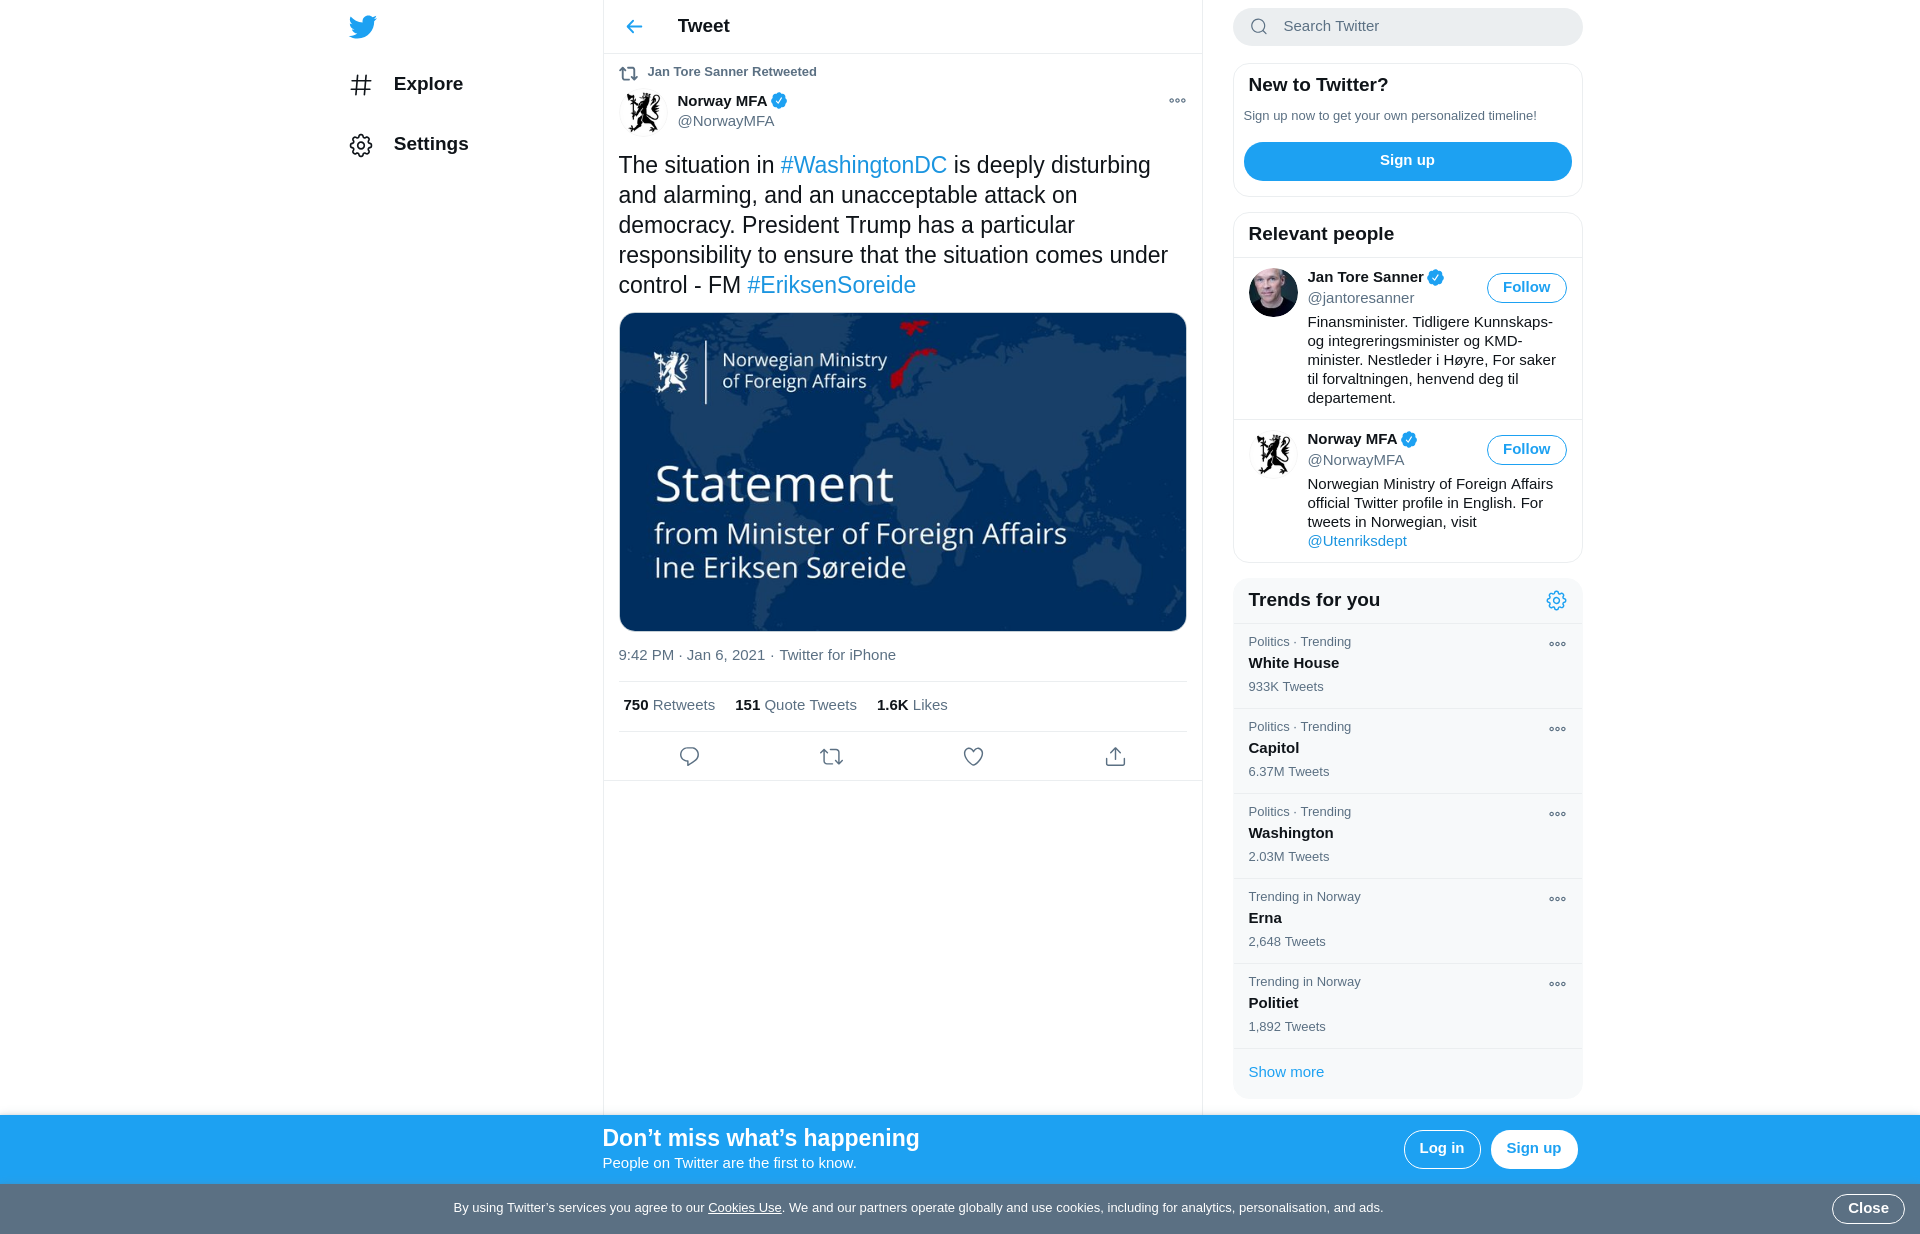This screenshot has height=1234, width=1920.
Task: Open the Trends settings gear icon
Action: click(x=1556, y=601)
